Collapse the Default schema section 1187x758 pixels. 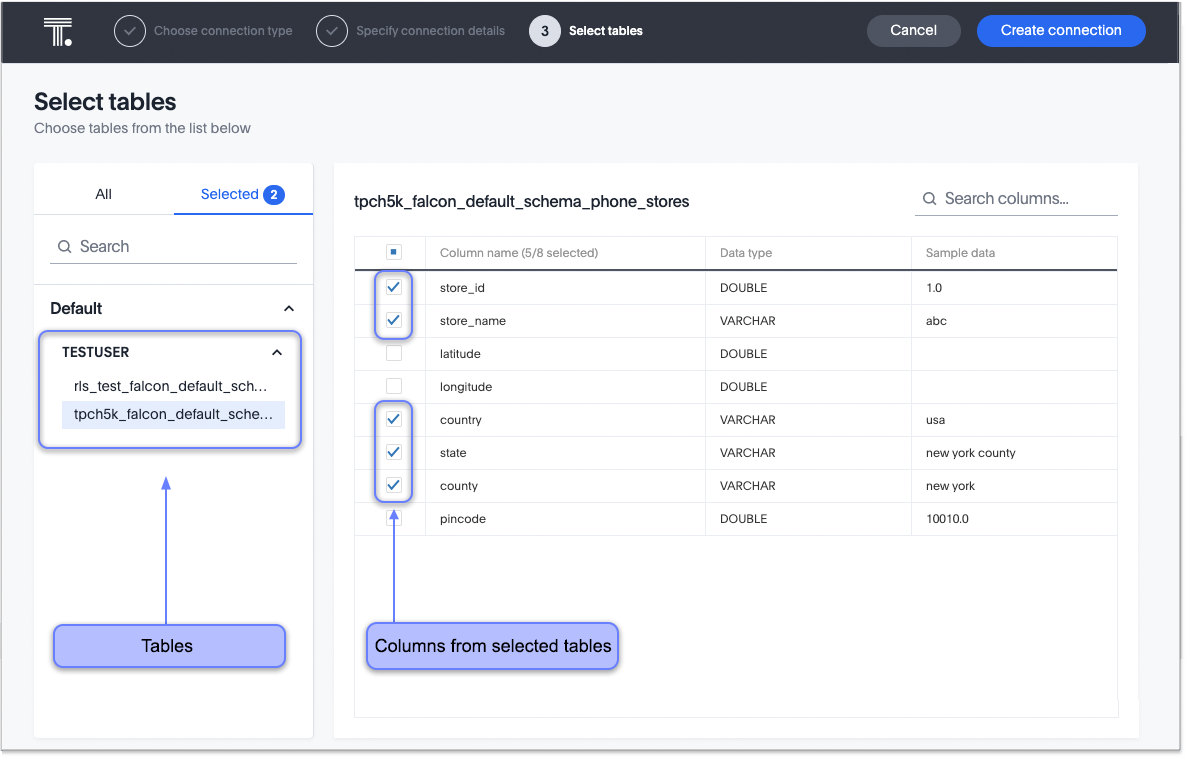pyautogui.click(x=289, y=308)
